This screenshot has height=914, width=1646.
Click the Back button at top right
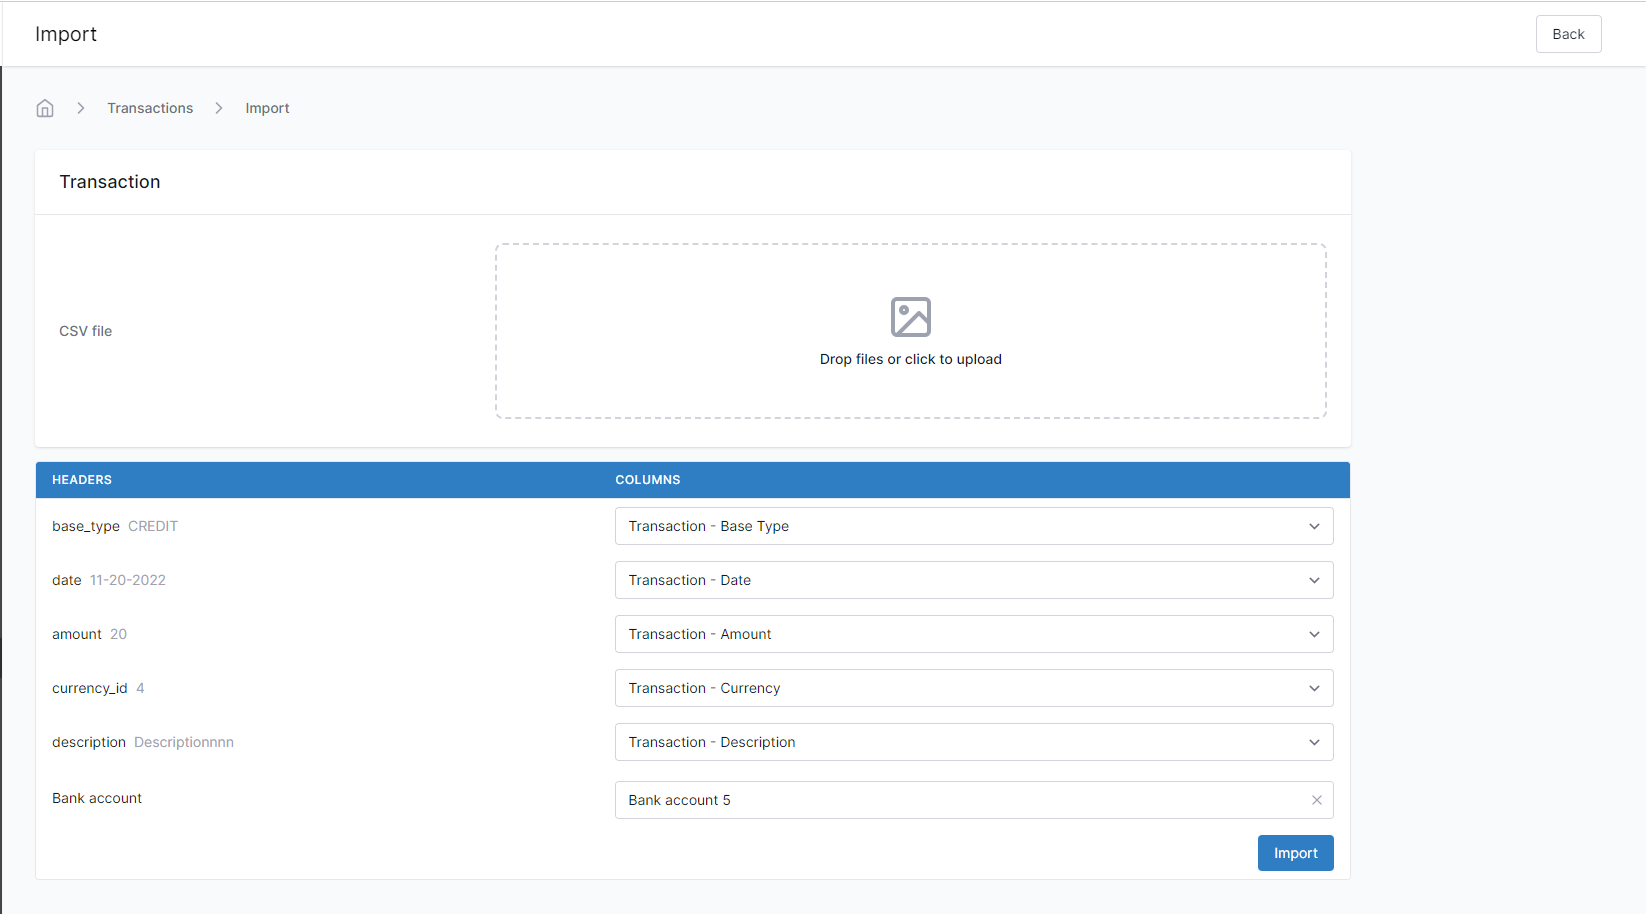point(1568,33)
